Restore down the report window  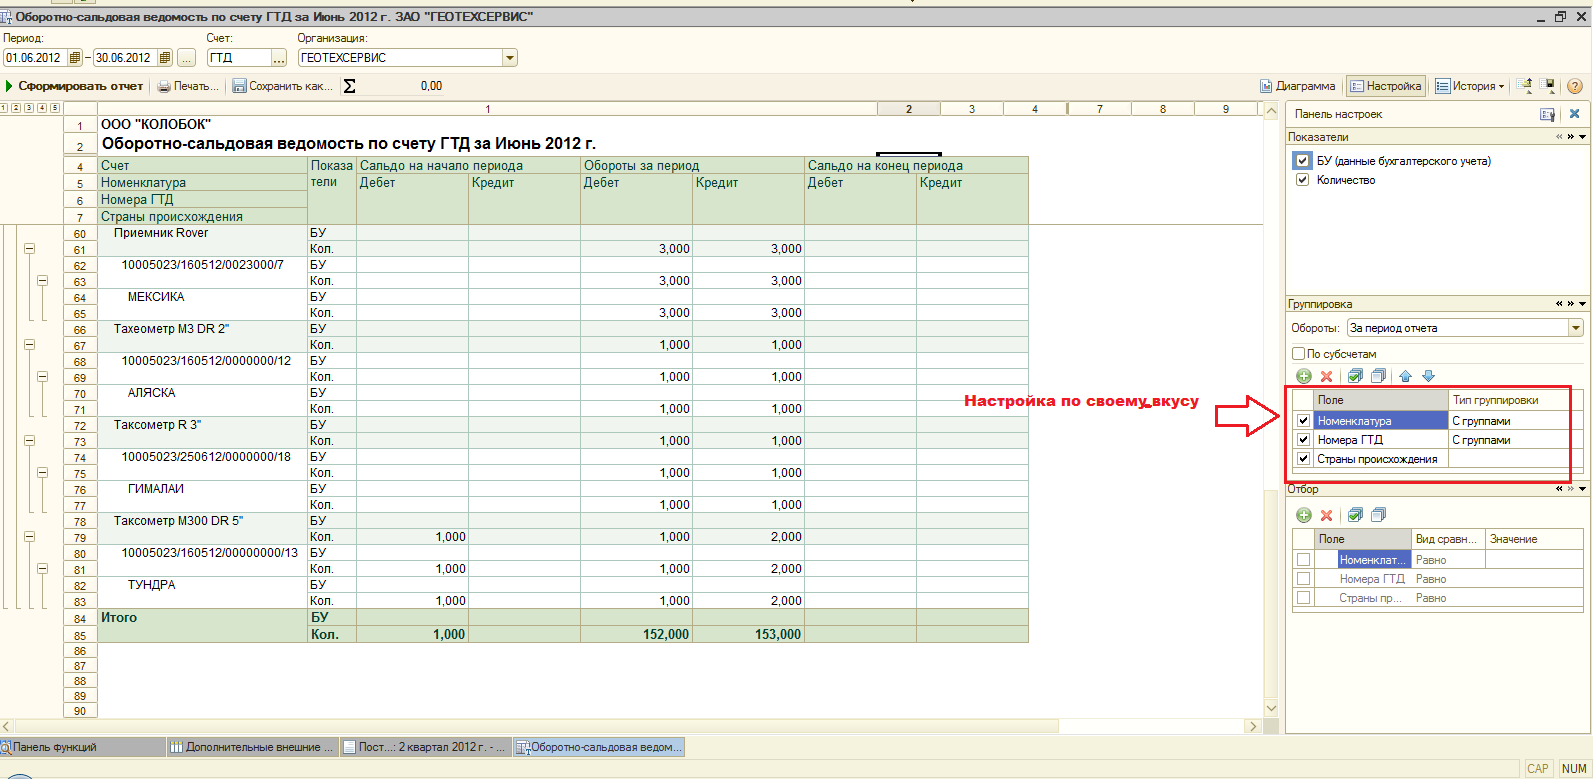coord(1560,17)
